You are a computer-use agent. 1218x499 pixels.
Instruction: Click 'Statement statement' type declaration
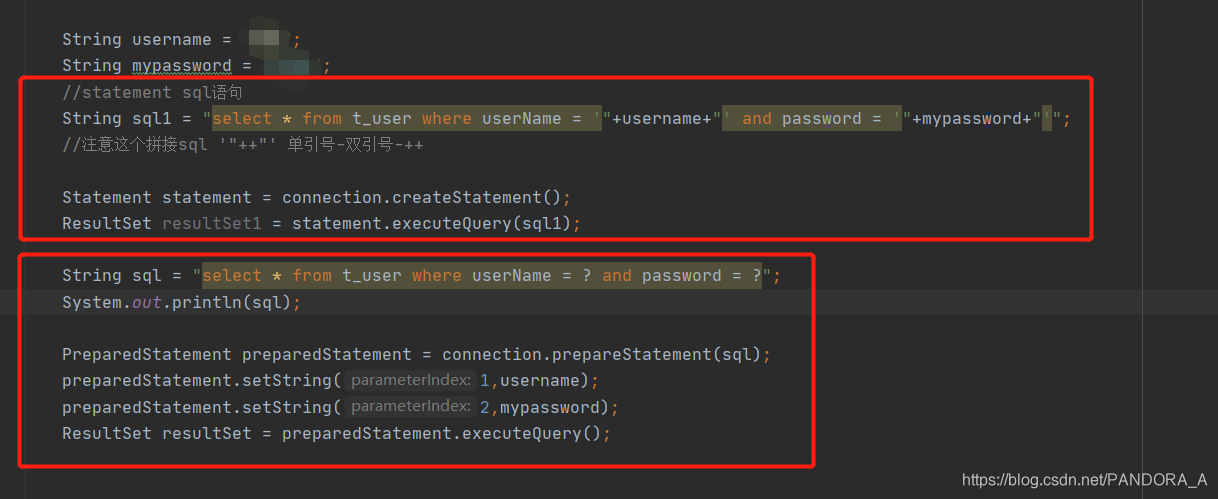(x=157, y=198)
